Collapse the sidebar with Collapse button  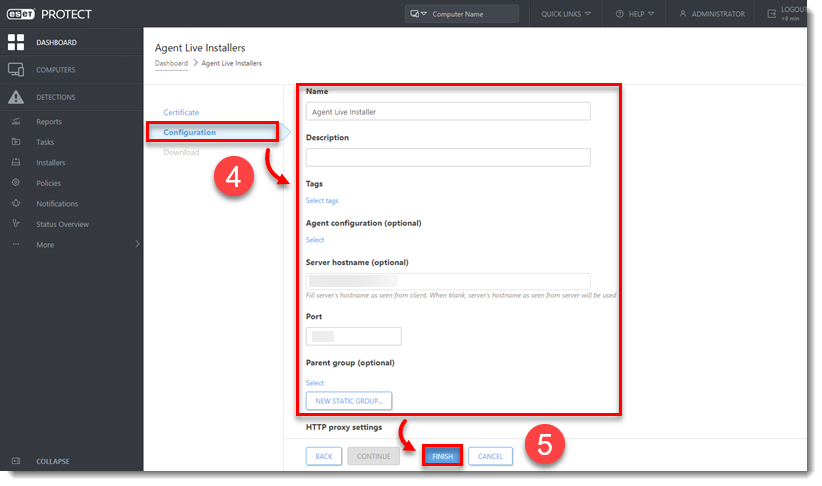coord(53,462)
